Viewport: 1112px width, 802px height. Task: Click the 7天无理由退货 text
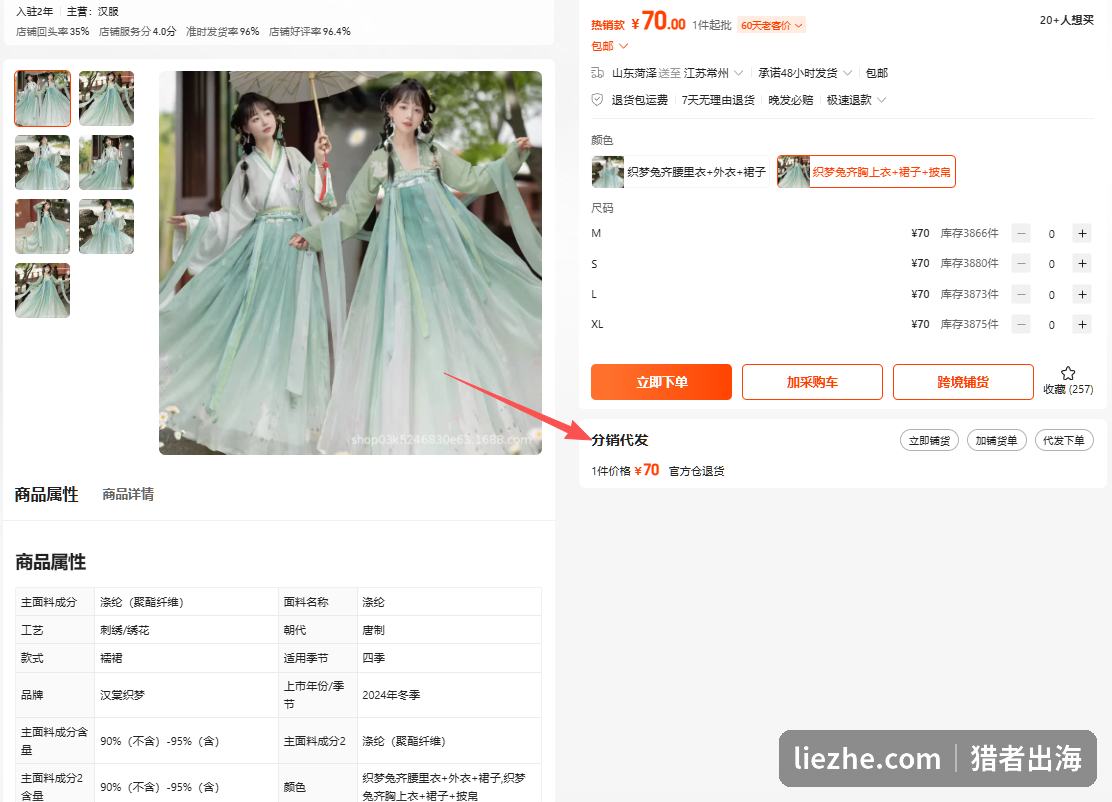(718, 100)
